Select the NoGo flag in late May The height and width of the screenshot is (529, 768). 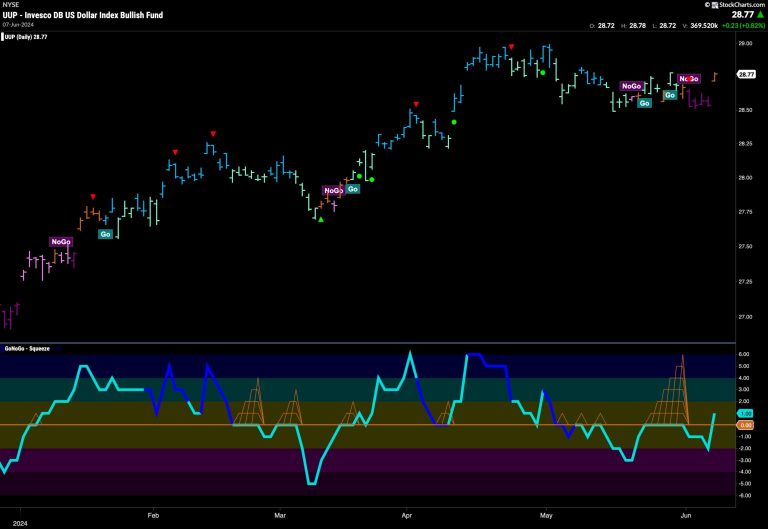coord(631,86)
